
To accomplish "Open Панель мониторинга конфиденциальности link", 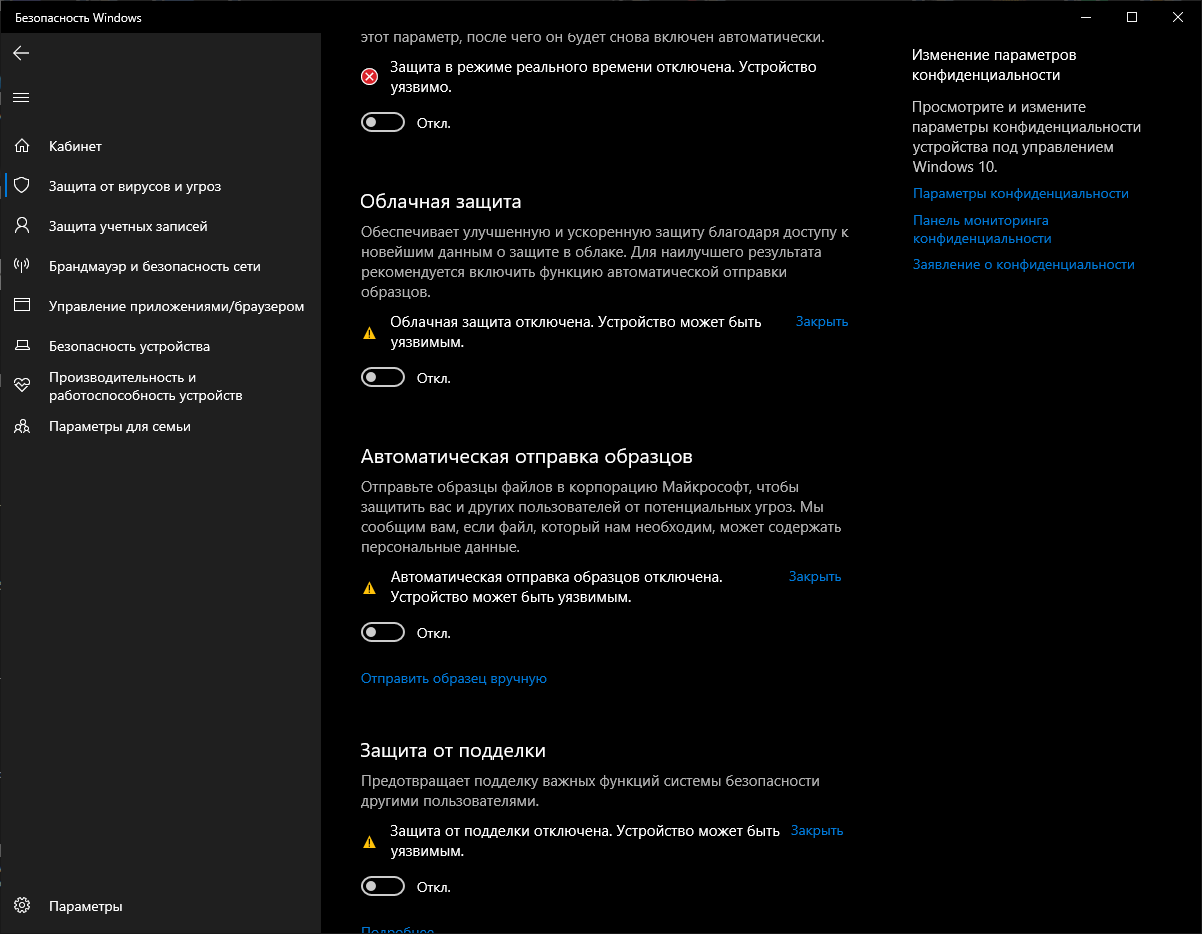I will tap(981, 230).
